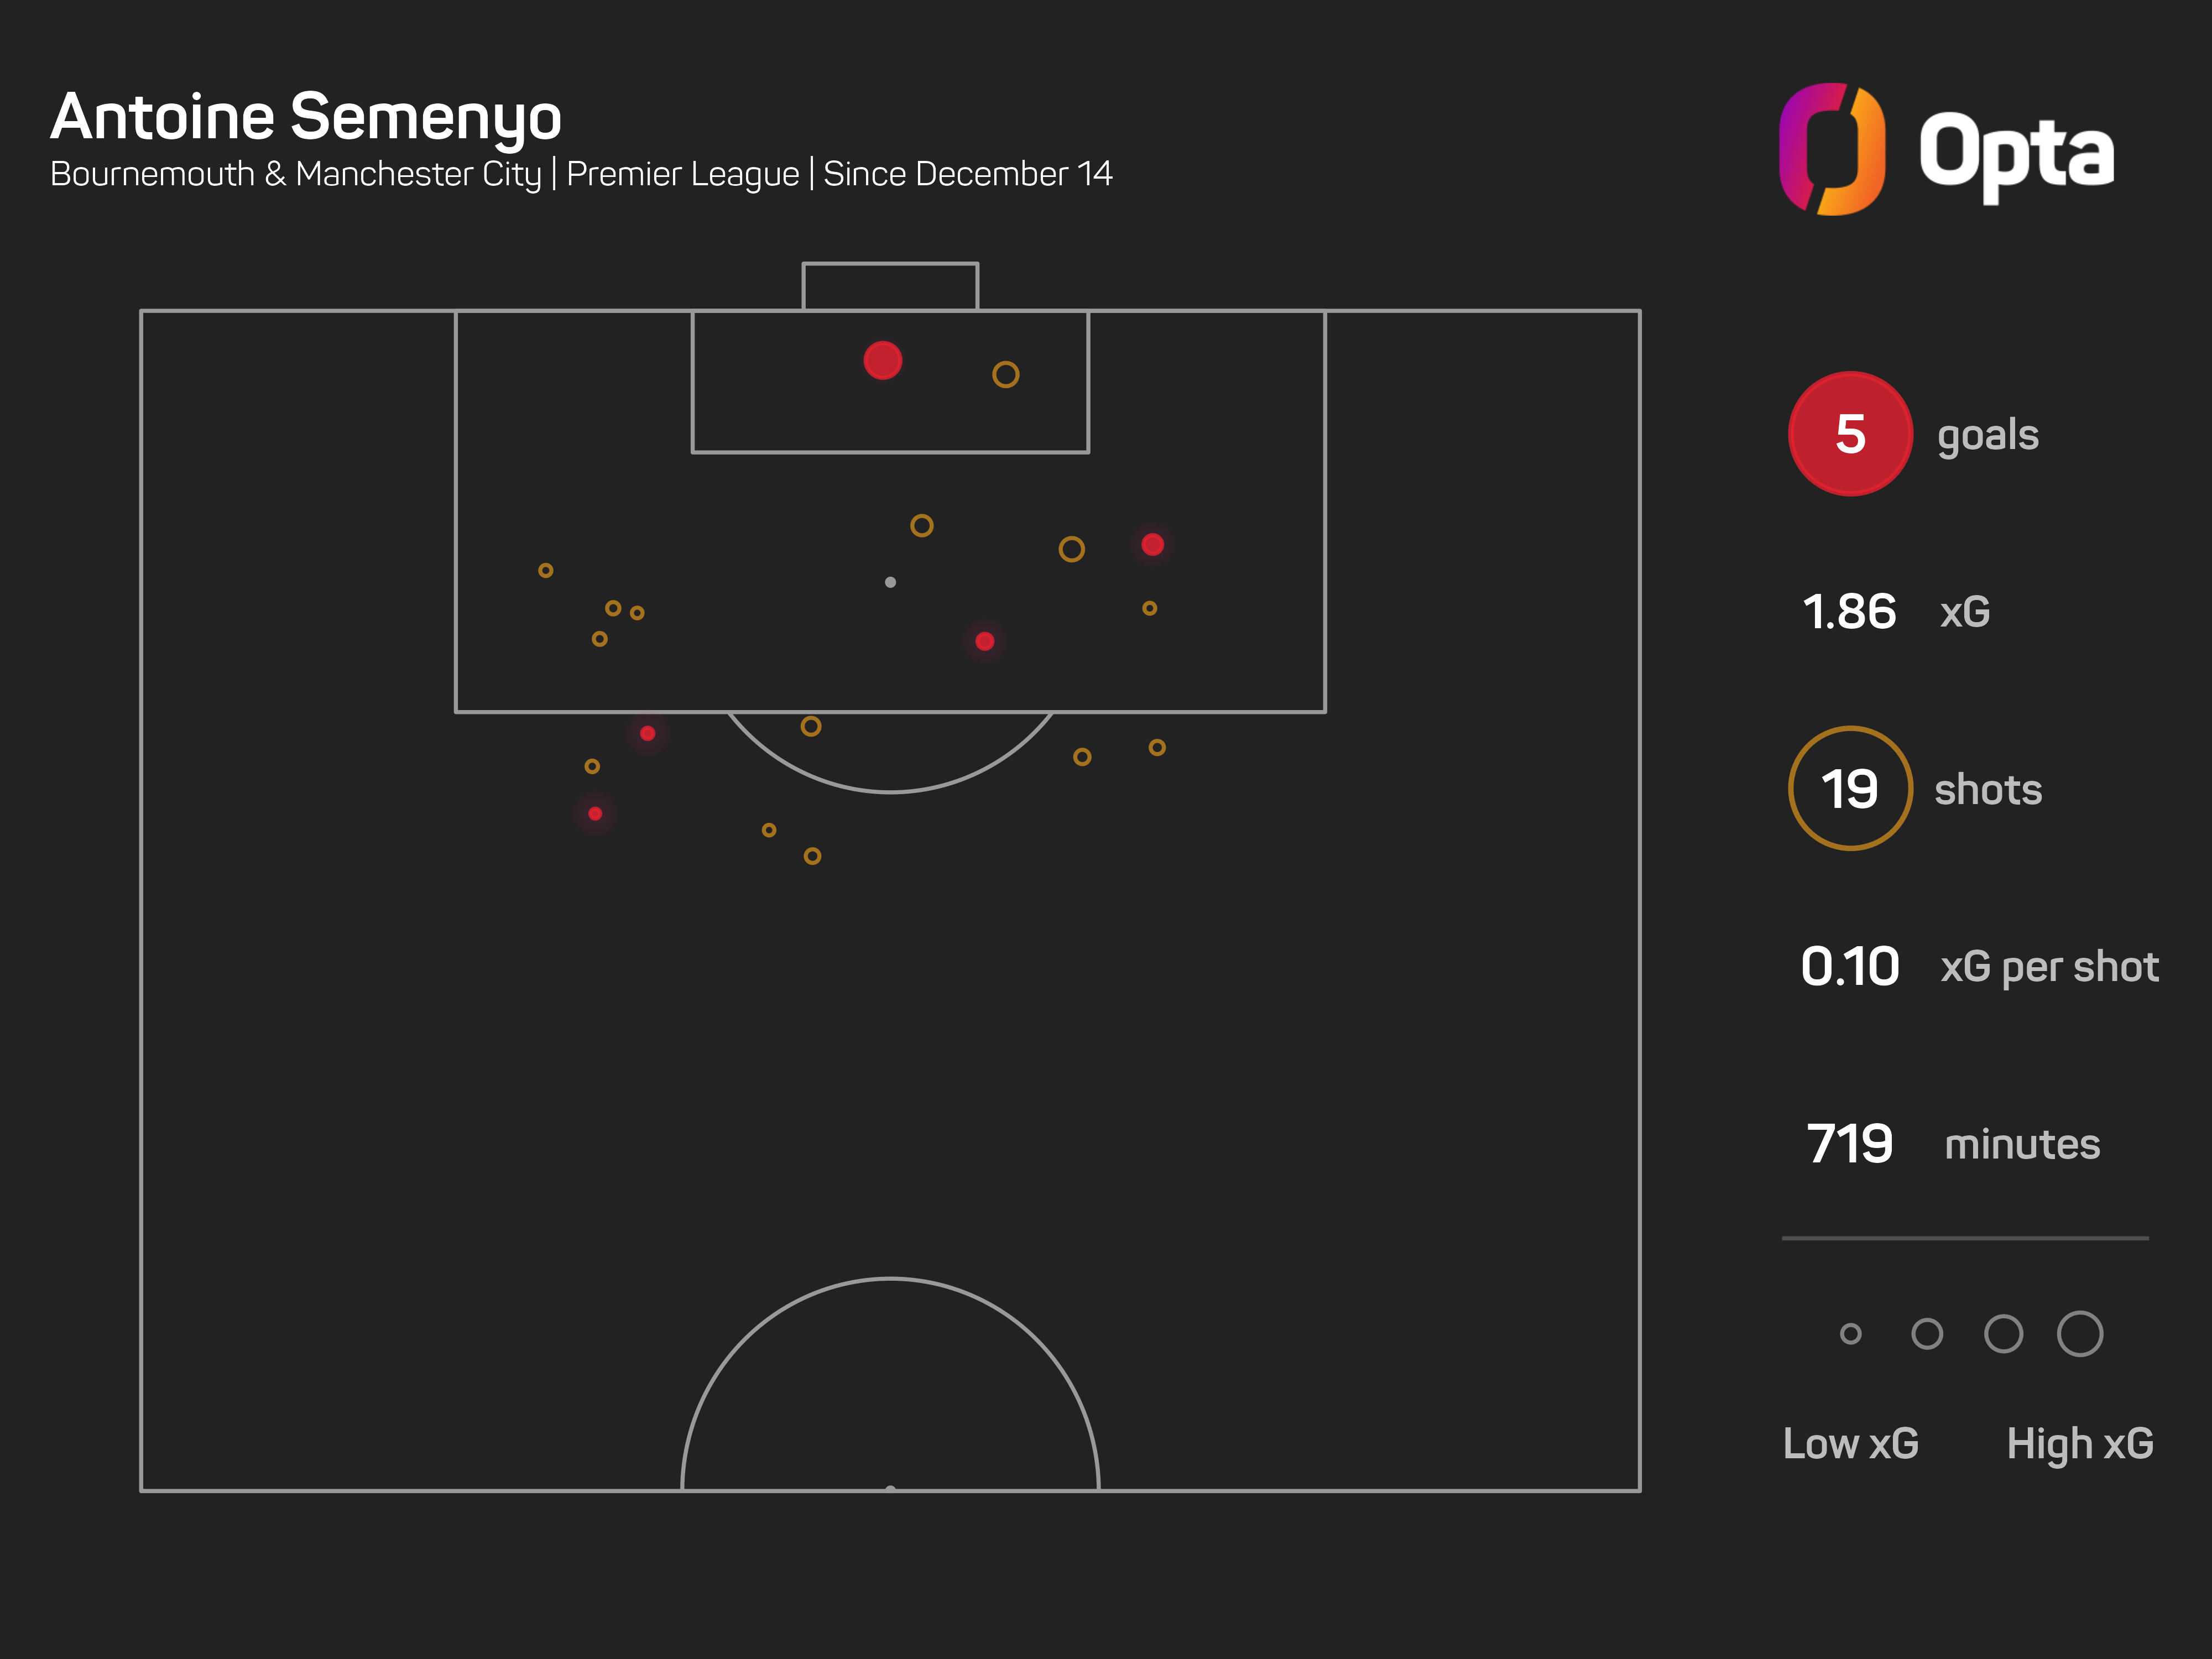Select the smallest xG legend circle

click(1850, 1334)
